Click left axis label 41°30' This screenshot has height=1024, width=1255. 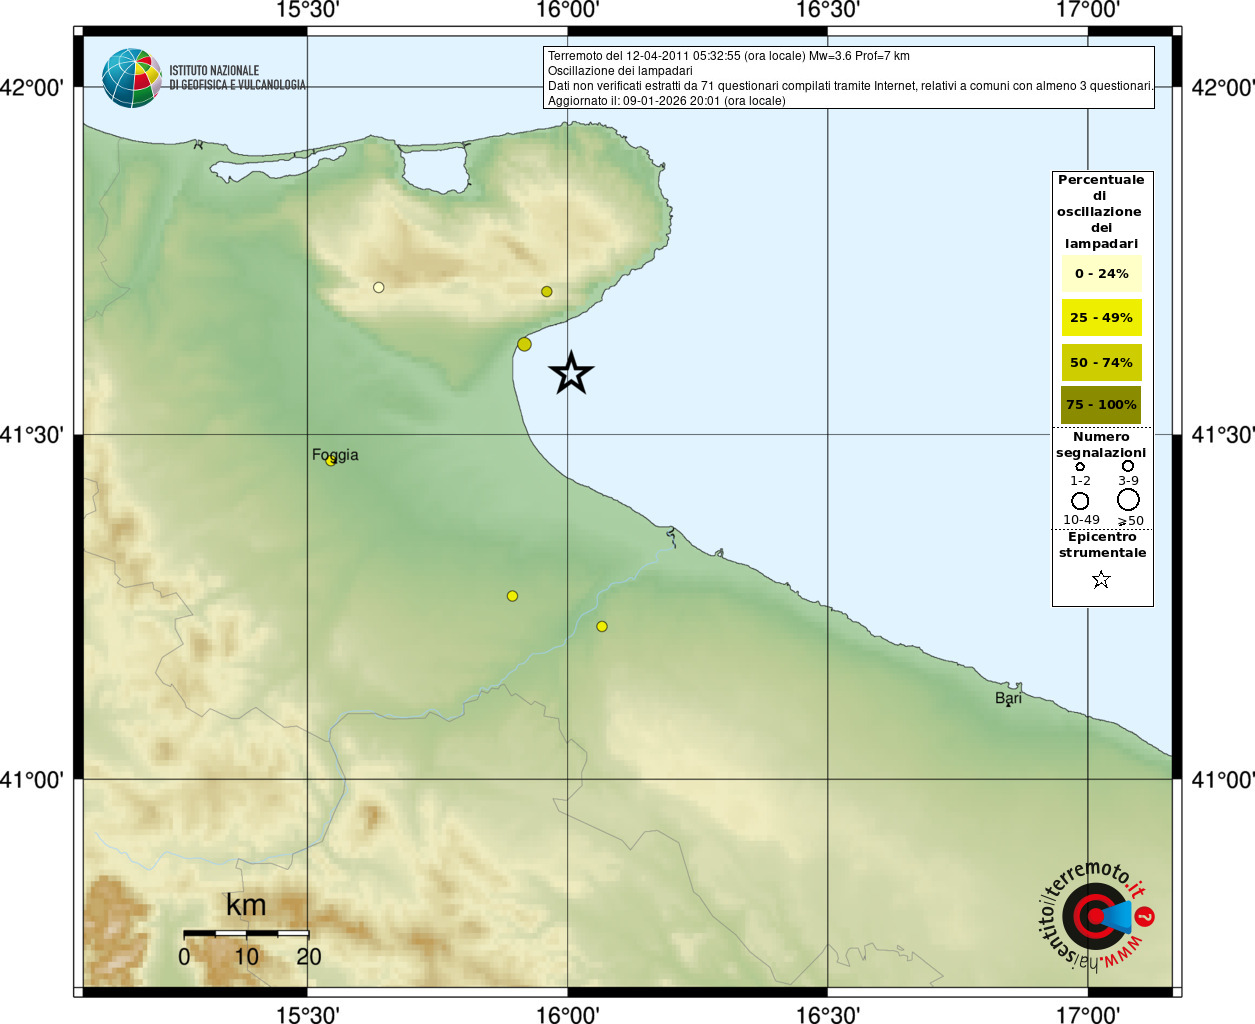(32, 435)
